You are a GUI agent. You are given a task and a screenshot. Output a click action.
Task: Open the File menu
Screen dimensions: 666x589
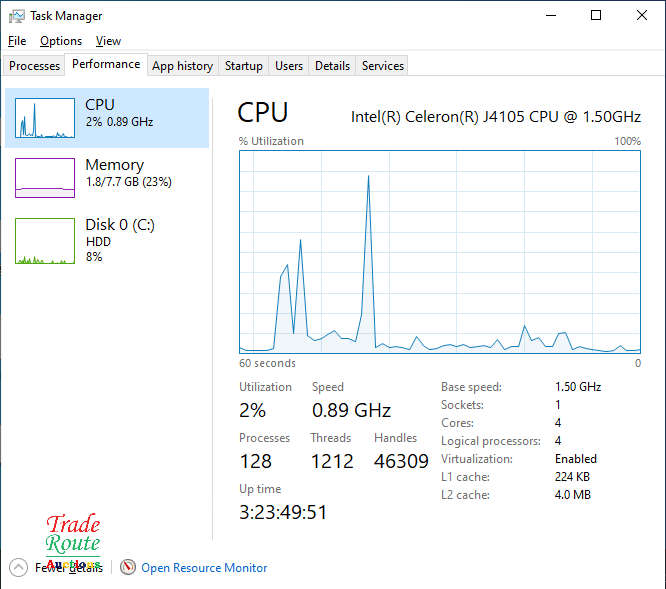click(x=17, y=41)
